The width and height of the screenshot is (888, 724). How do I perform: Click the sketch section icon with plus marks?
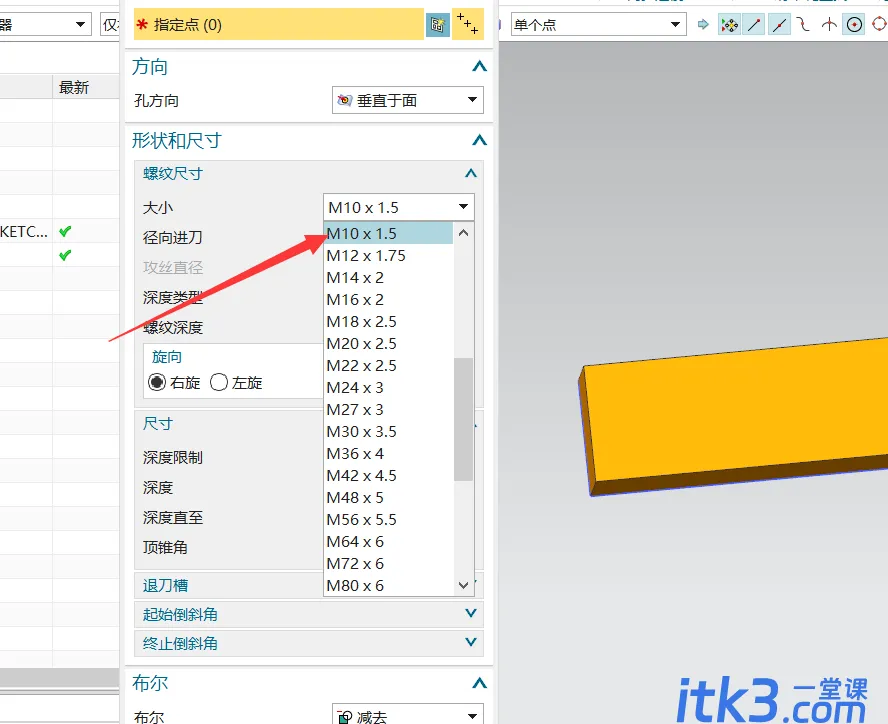(x=468, y=24)
